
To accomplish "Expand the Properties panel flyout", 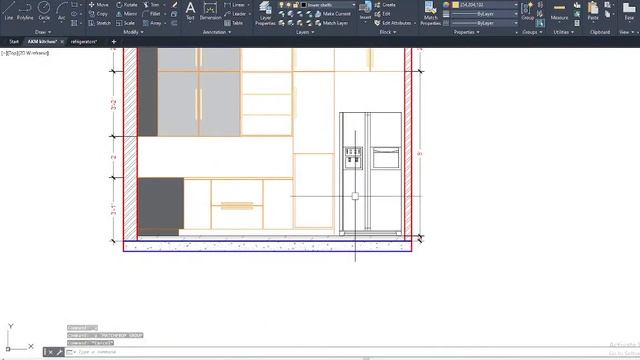I will pyautogui.click(x=467, y=32).
